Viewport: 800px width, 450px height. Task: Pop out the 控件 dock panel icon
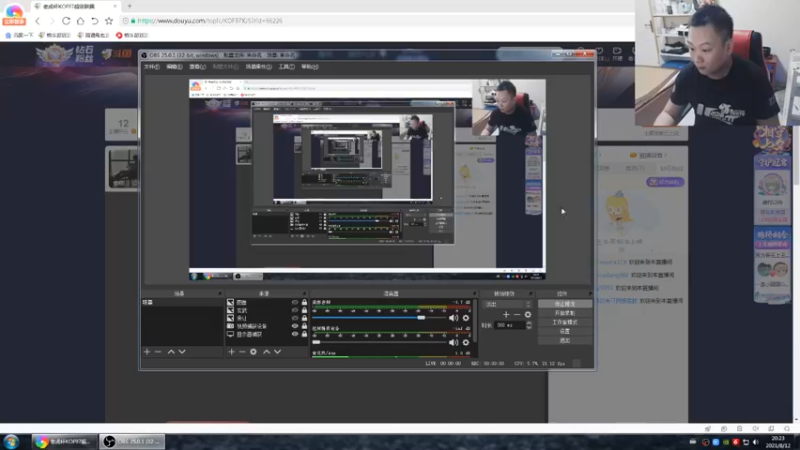click(x=590, y=294)
